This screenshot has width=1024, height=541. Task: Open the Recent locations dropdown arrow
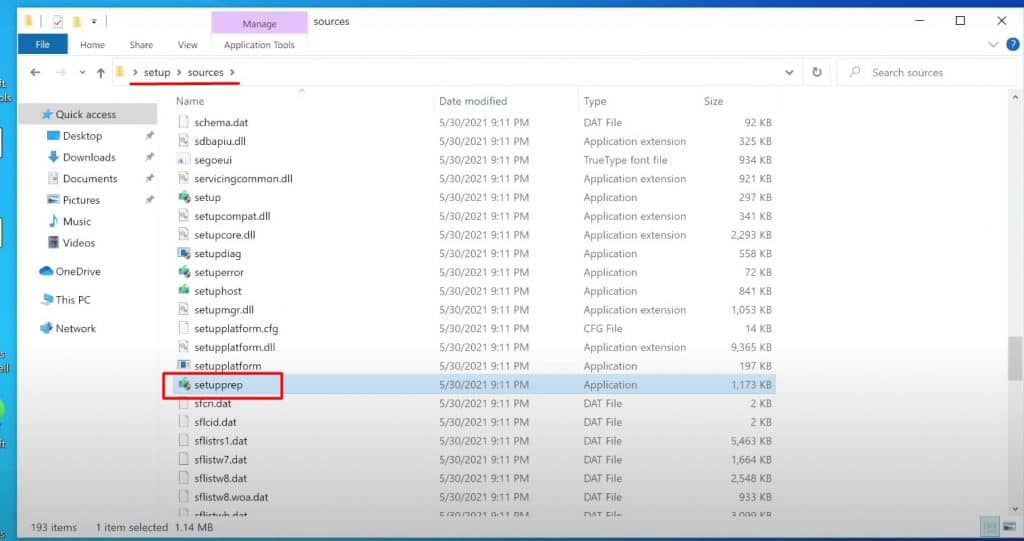(80, 73)
